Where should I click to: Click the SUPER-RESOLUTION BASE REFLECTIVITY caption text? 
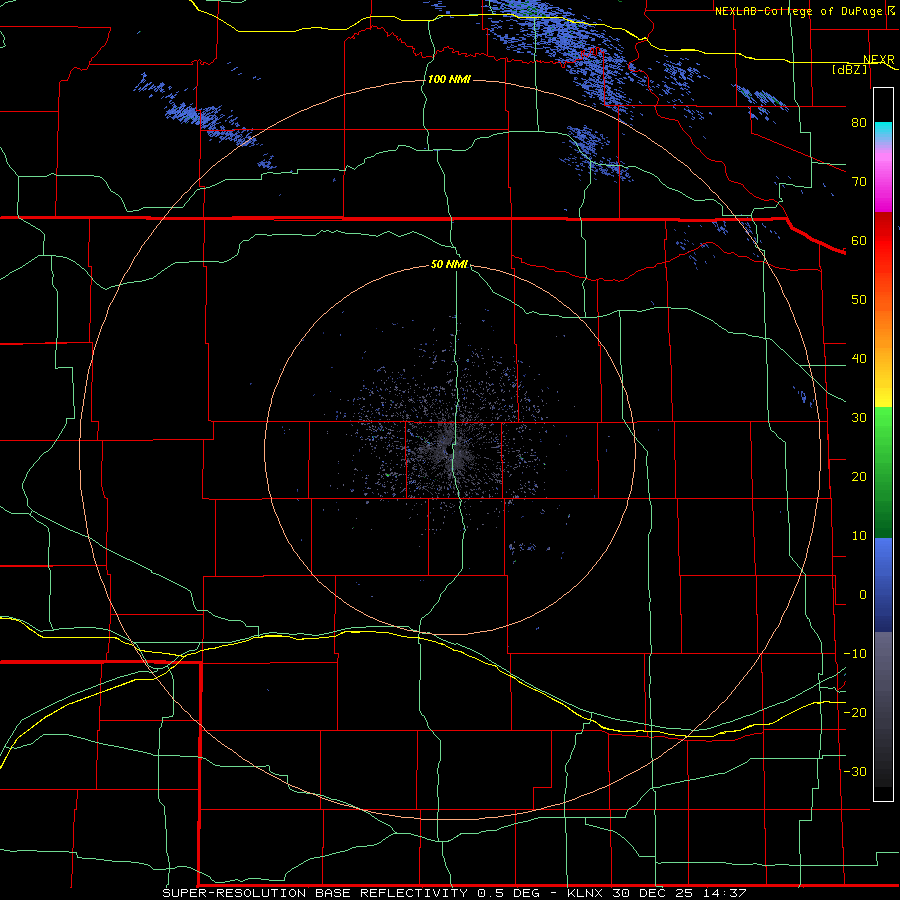315,893
